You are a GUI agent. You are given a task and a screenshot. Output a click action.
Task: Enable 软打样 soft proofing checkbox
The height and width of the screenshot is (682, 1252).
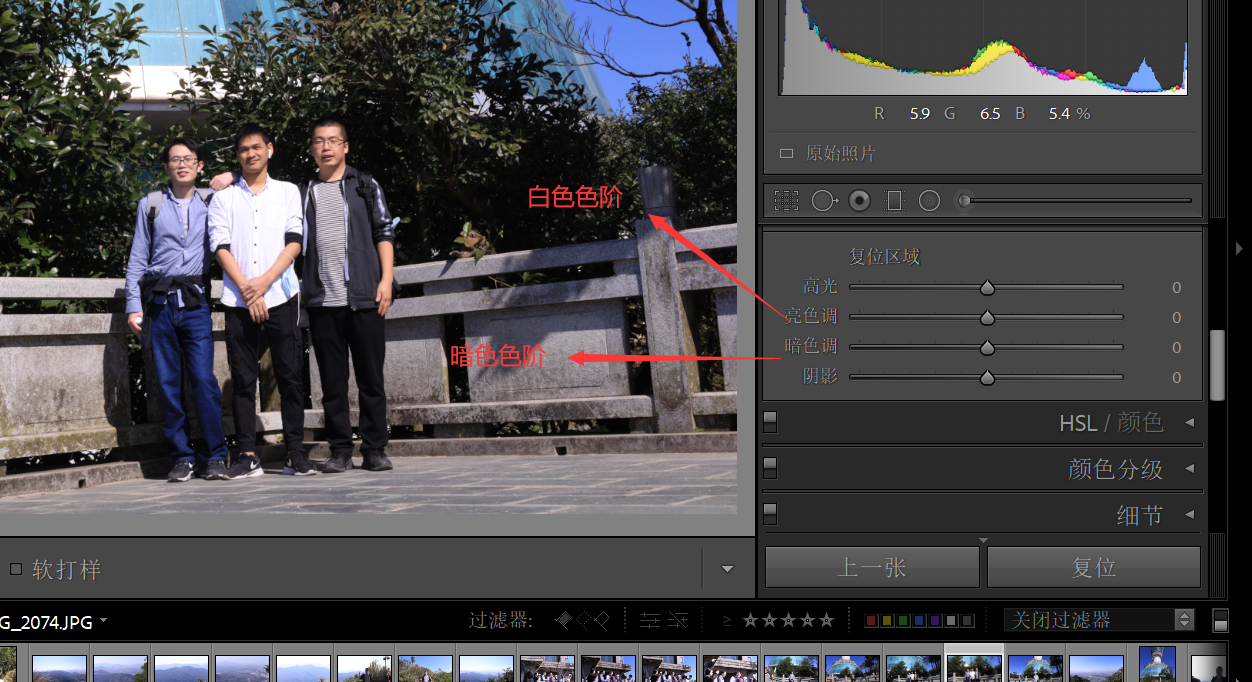click(15, 569)
